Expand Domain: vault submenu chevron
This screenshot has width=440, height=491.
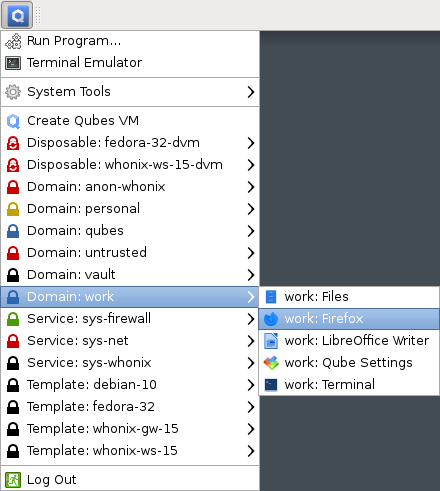click(x=251, y=275)
